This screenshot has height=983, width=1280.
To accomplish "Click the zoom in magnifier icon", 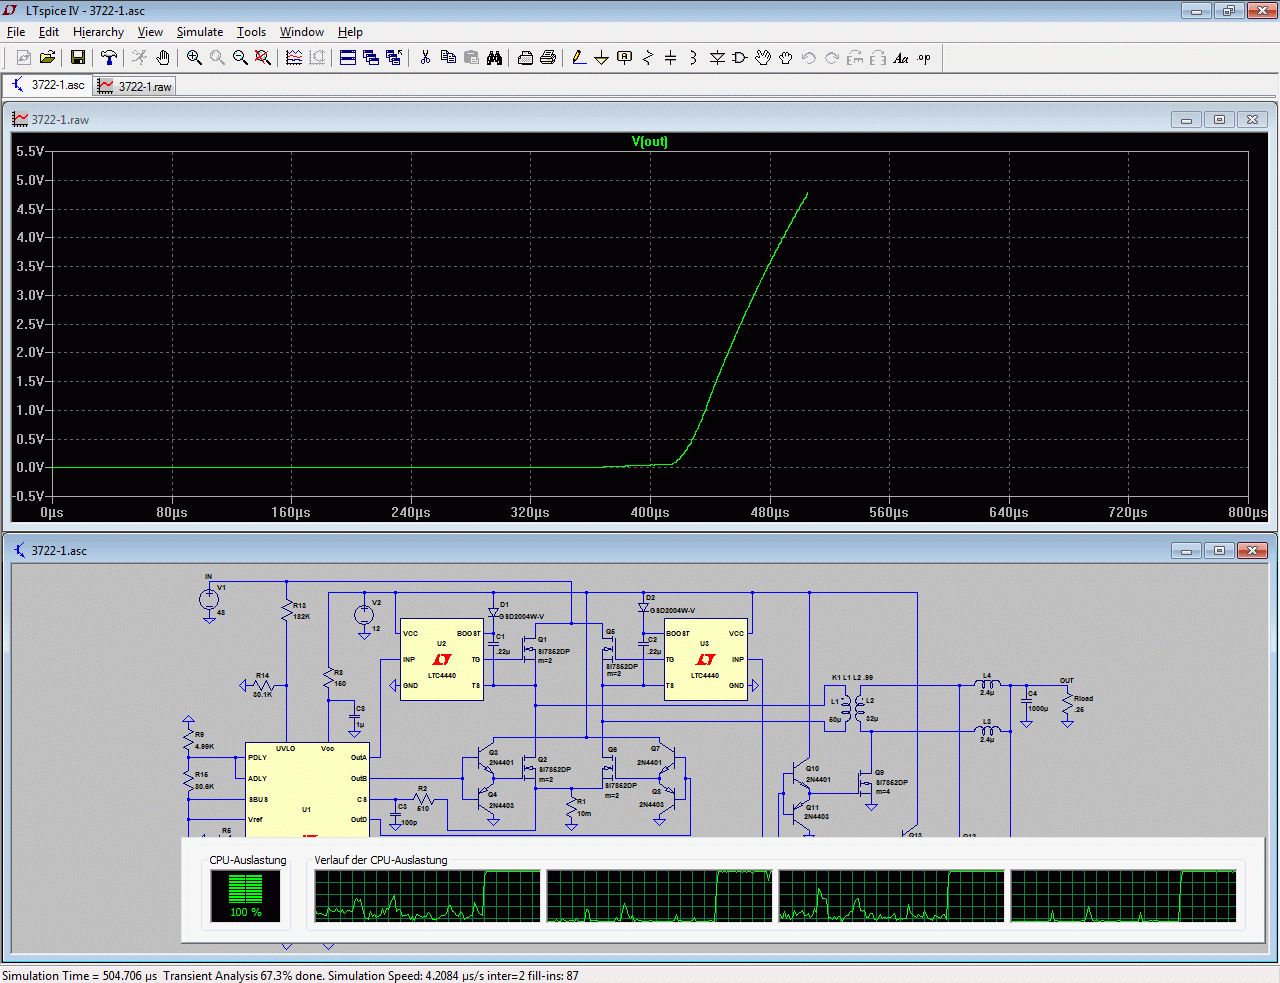I will click(x=194, y=58).
